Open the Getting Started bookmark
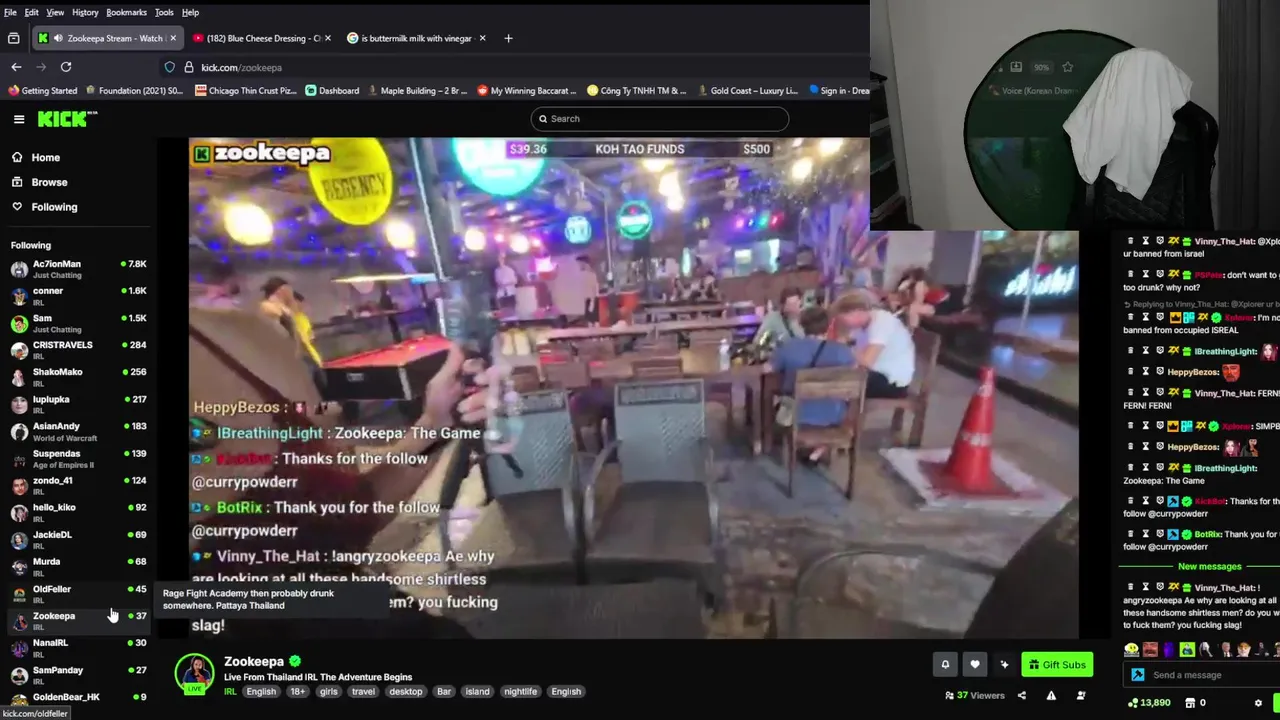The image size is (1280, 720). pos(42,90)
